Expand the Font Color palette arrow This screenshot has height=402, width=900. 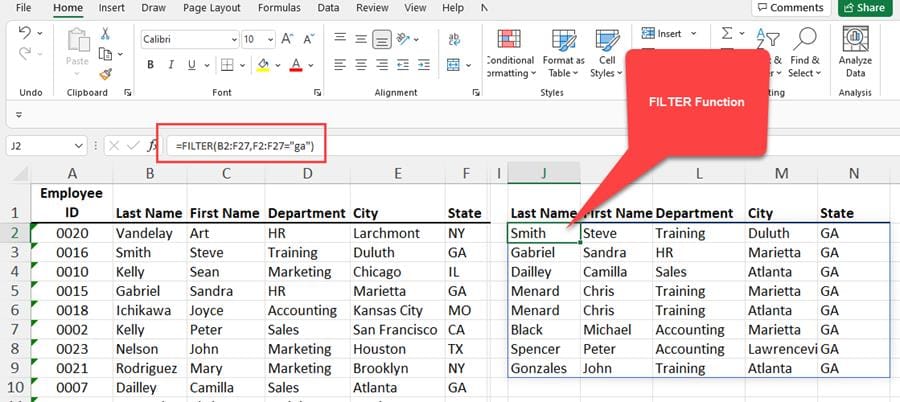tap(311, 65)
